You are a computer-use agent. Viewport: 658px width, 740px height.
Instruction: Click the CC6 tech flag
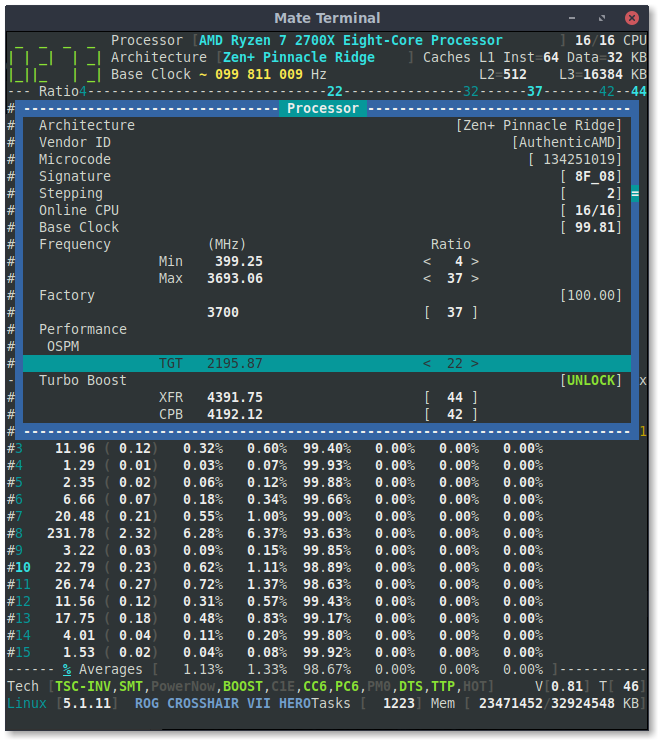[x=315, y=686]
